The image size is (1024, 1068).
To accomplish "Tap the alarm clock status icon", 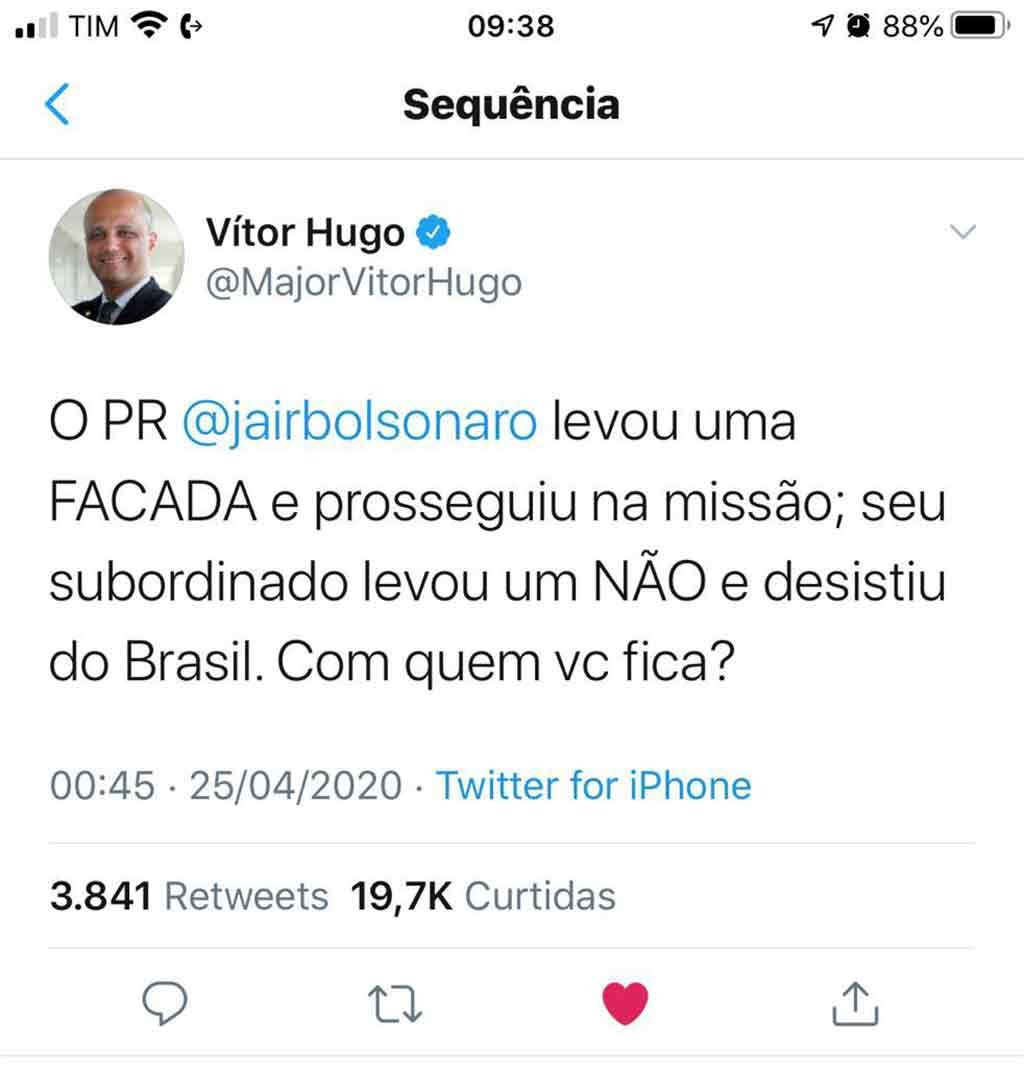I will (x=858, y=26).
